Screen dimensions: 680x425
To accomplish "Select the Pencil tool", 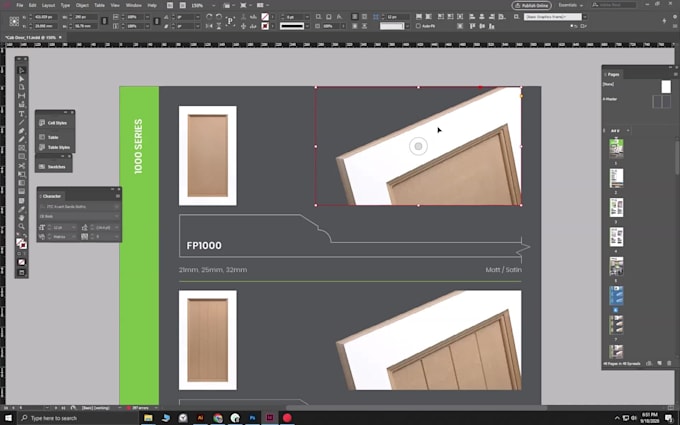I will tap(21, 140).
